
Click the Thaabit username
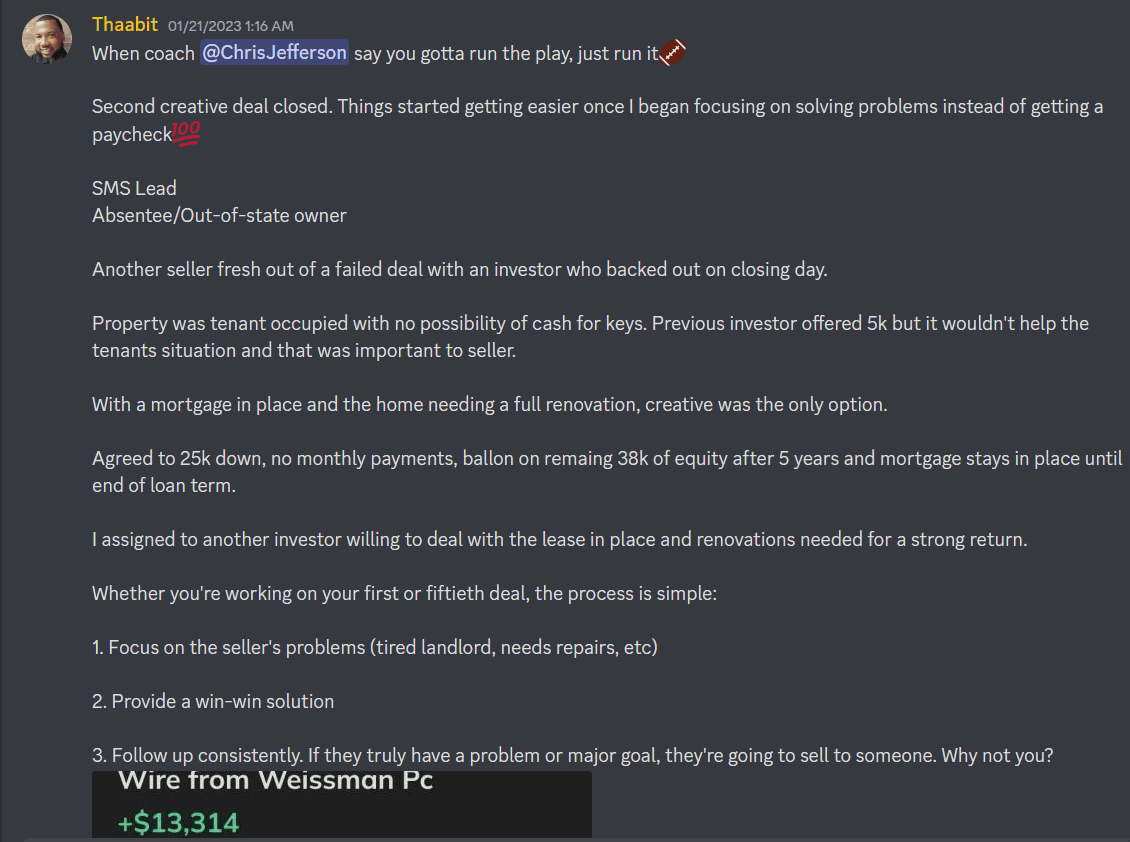point(125,25)
